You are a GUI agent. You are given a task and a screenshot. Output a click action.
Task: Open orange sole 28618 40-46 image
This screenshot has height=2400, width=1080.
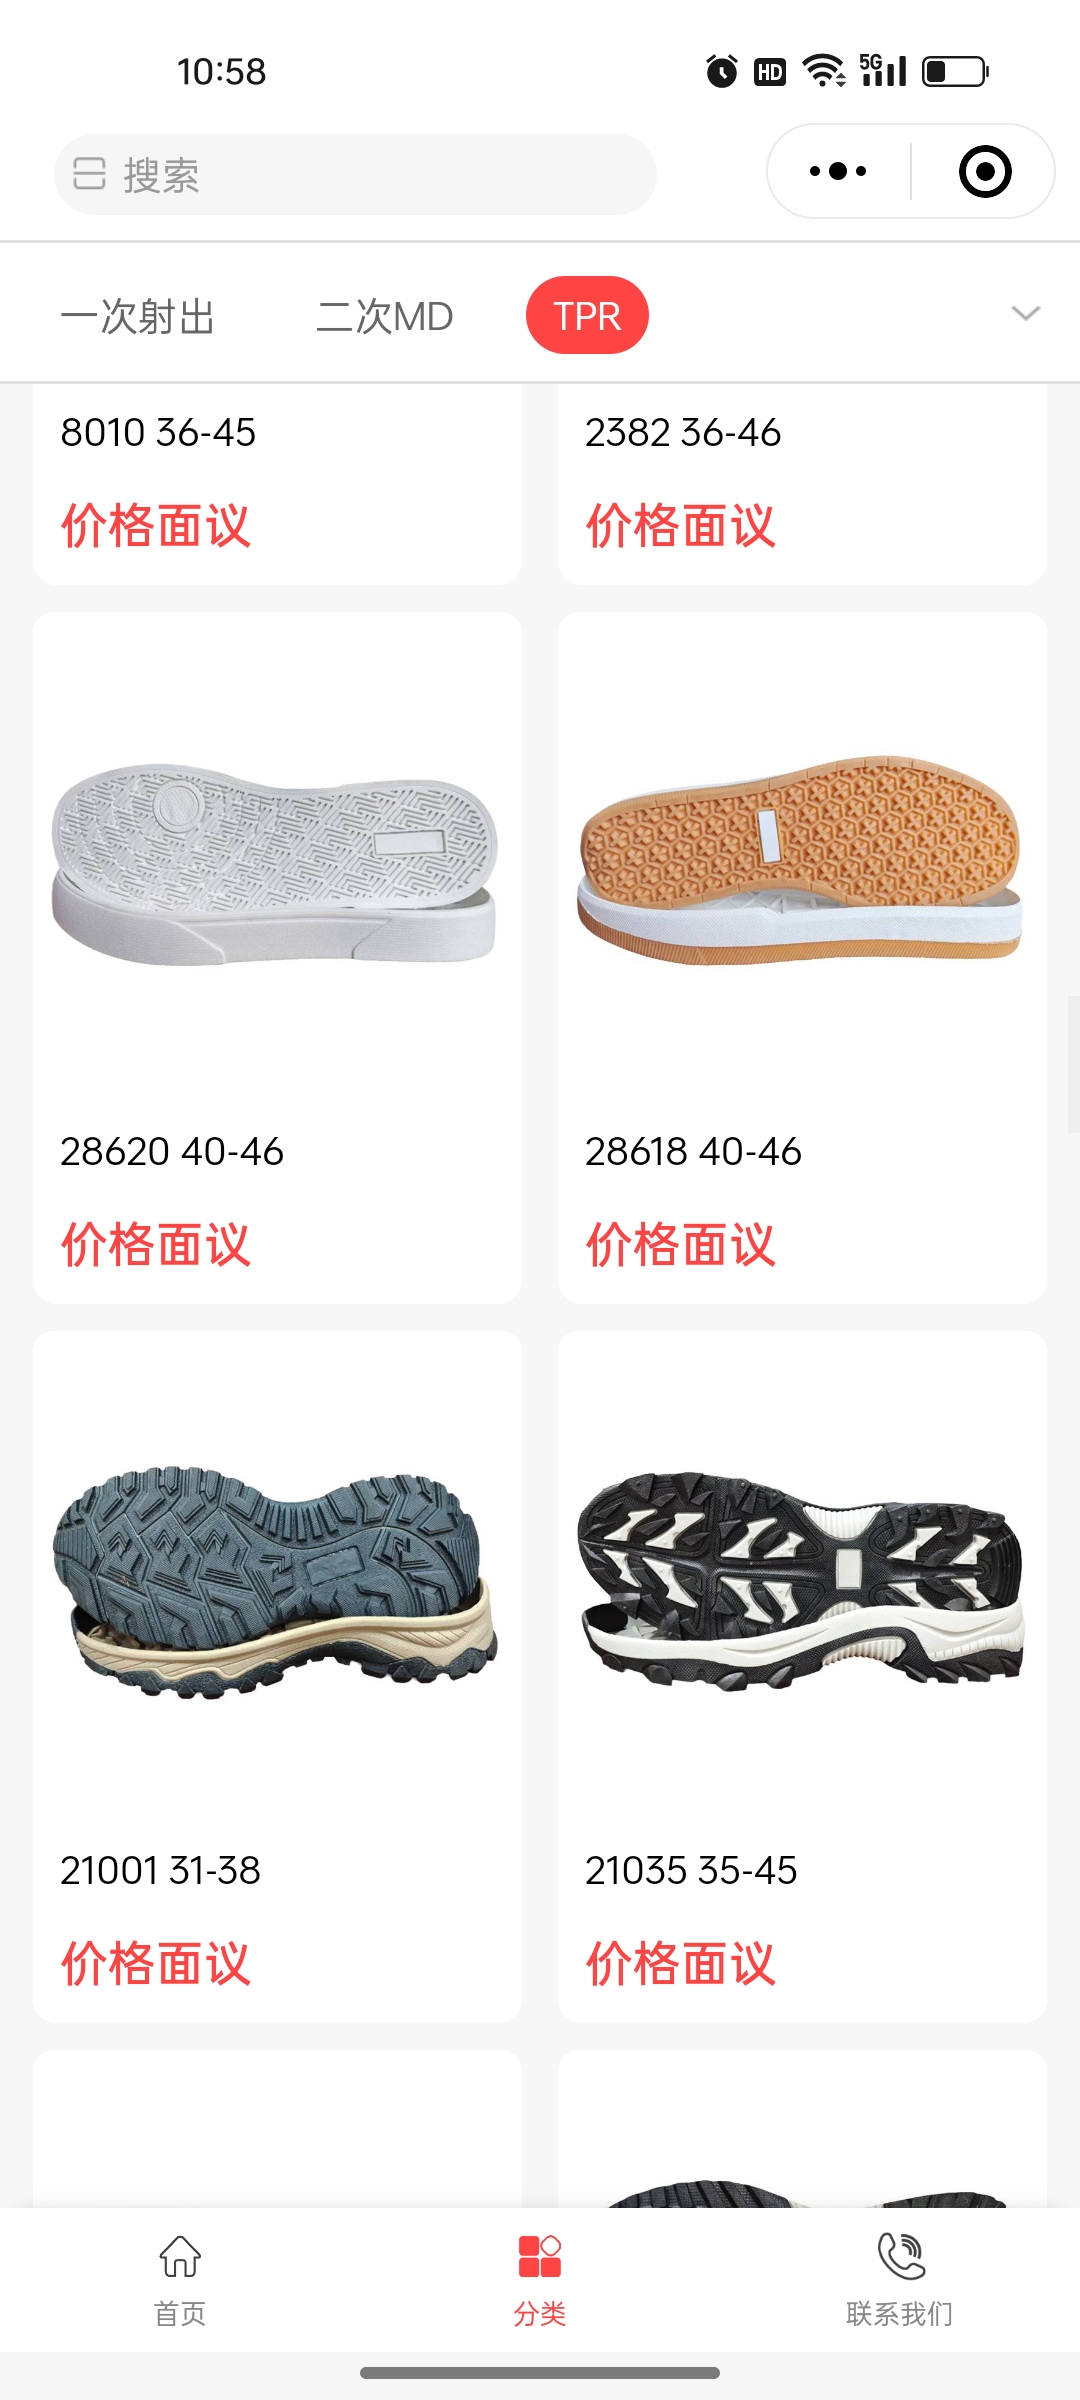(800, 860)
